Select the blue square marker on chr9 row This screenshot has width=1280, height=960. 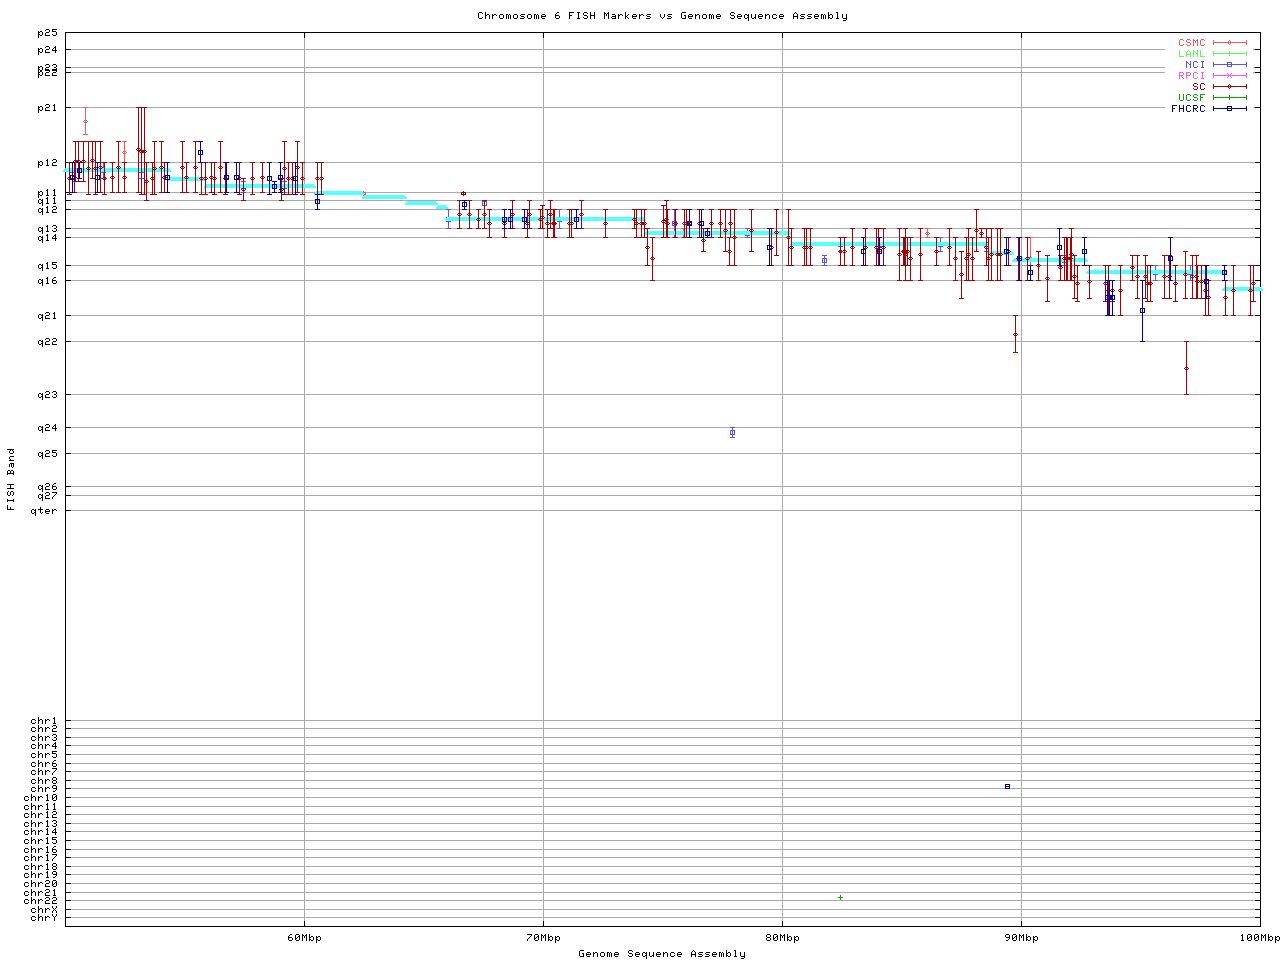[x=1007, y=787]
